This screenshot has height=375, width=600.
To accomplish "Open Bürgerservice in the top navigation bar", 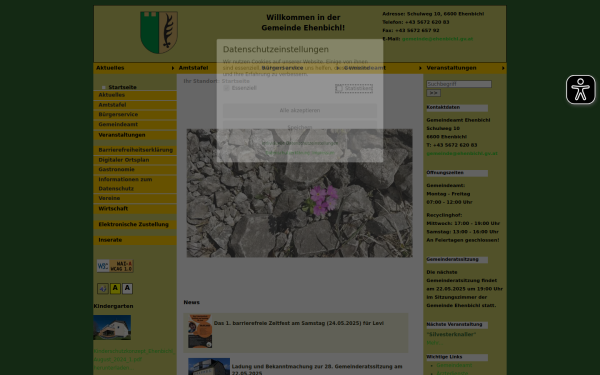I will (x=282, y=68).
